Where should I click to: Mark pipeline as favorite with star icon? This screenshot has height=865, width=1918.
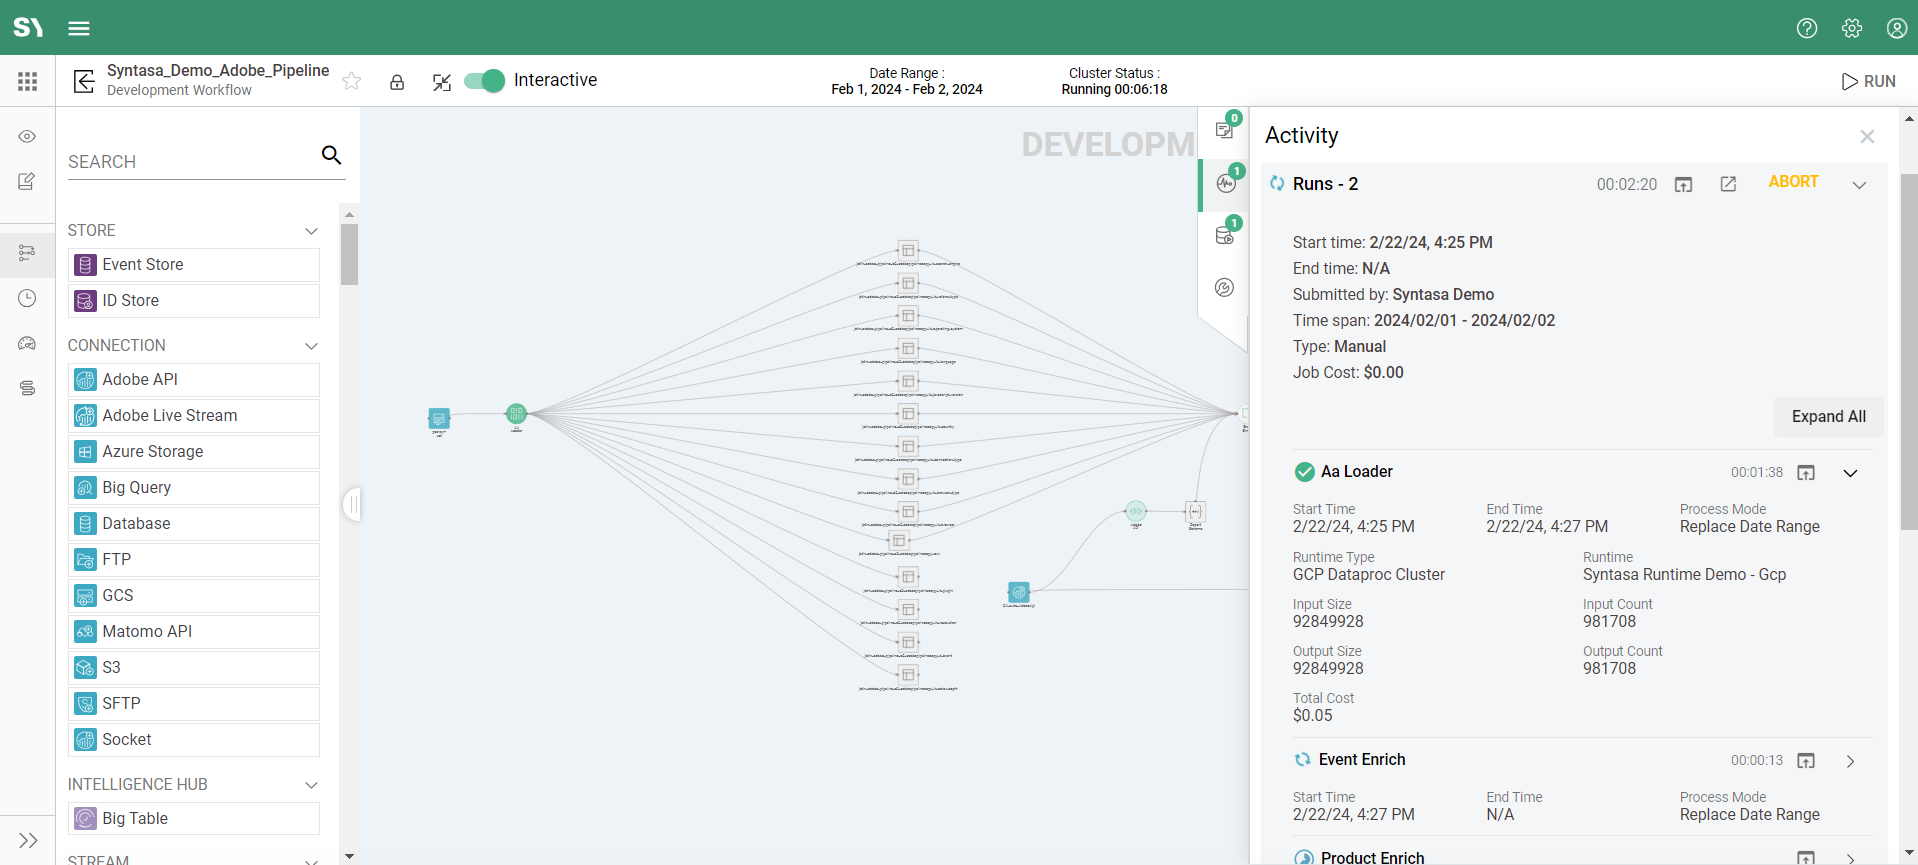click(x=352, y=81)
